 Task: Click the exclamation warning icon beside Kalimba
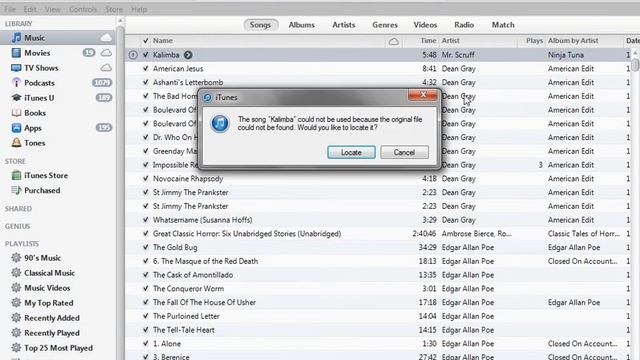(x=133, y=55)
